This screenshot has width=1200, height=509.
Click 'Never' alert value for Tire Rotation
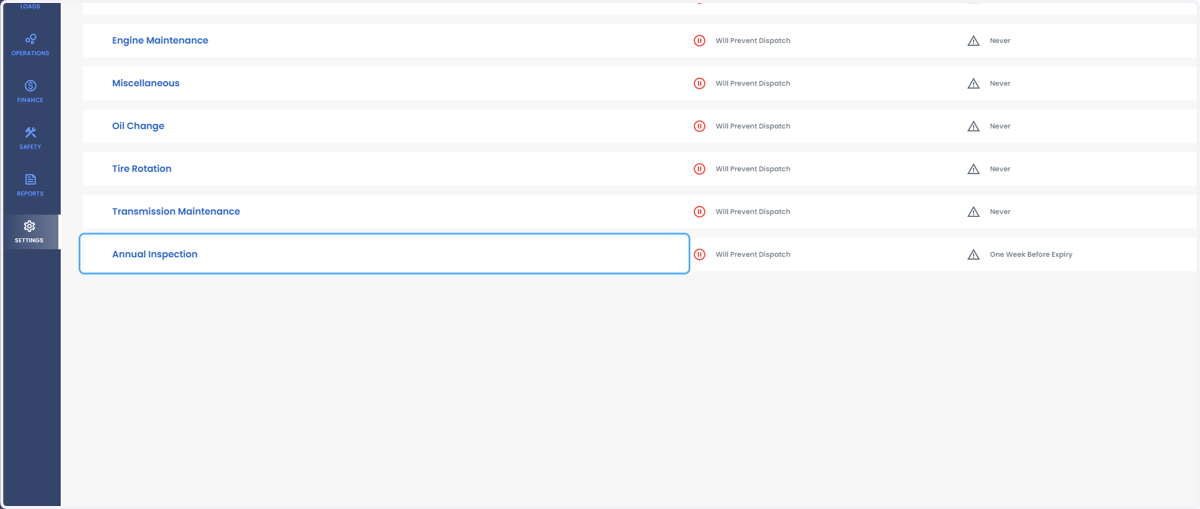pyautogui.click(x=1000, y=169)
